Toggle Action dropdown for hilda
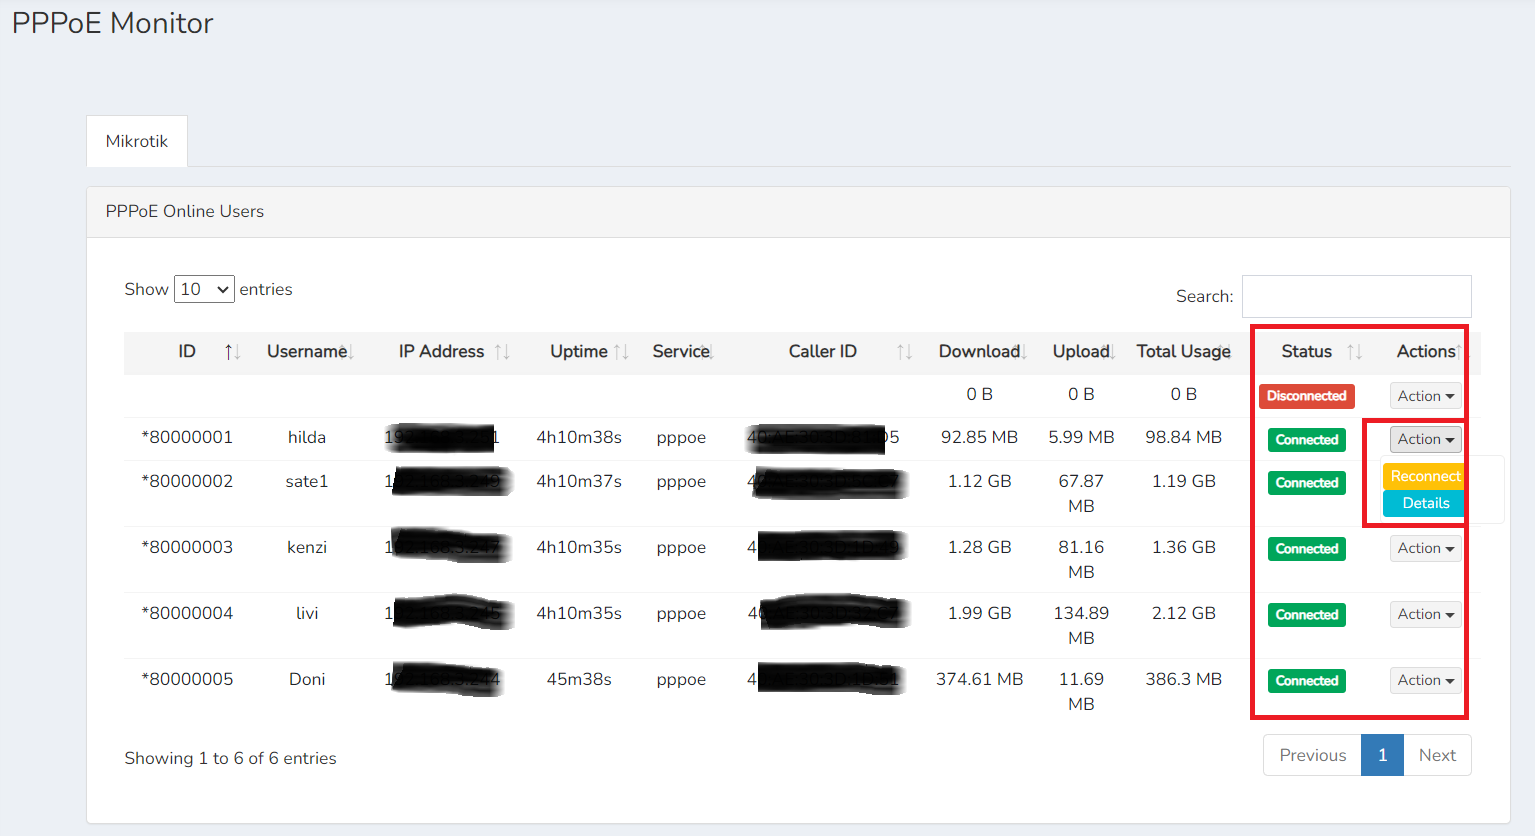Image resolution: width=1535 pixels, height=836 pixels. pyautogui.click(x=1426, y=439)
